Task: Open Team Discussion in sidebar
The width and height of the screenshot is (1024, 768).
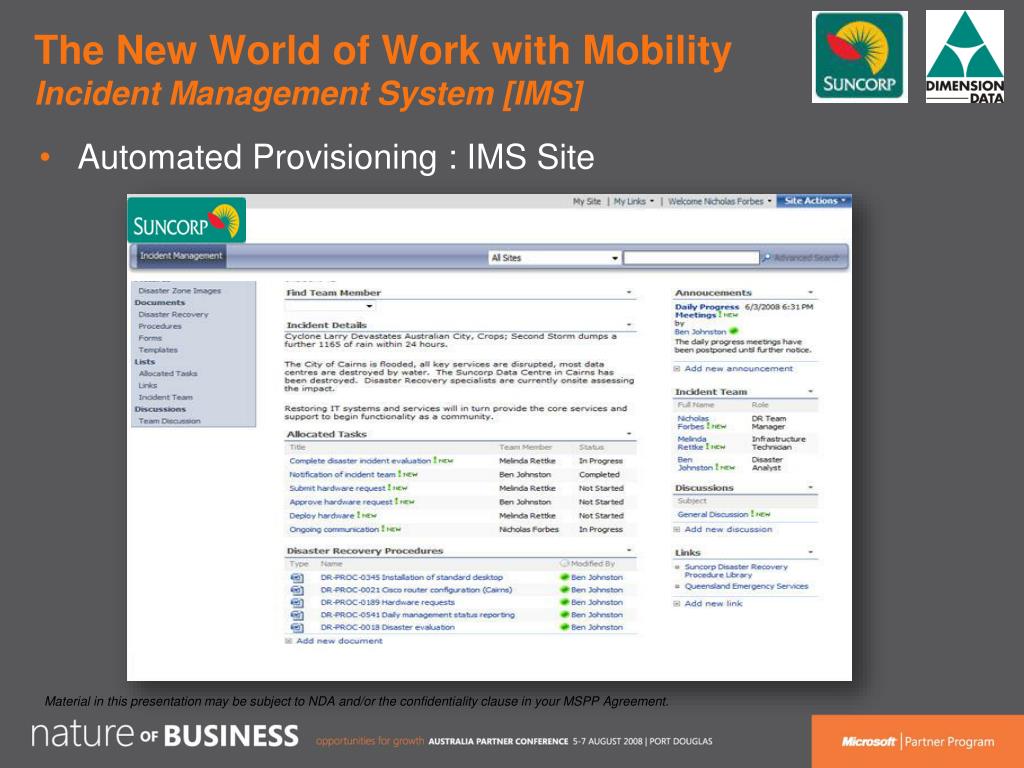Action: pos(169,421)
